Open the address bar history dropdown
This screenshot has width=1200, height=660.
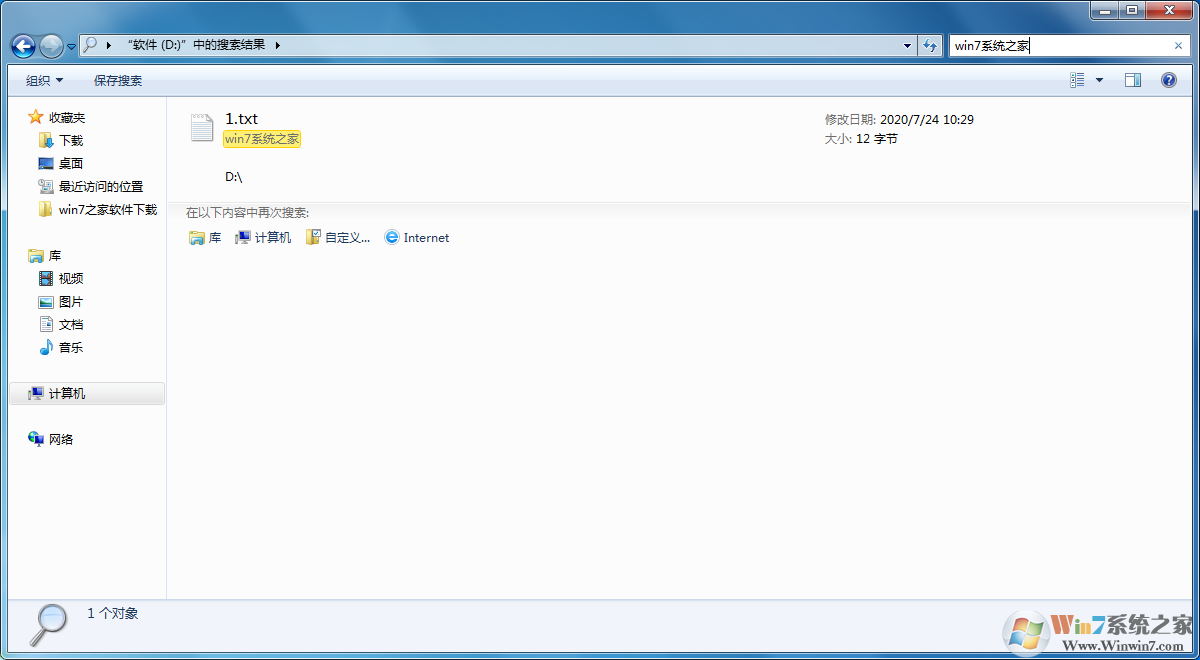(x=906, y=45)
